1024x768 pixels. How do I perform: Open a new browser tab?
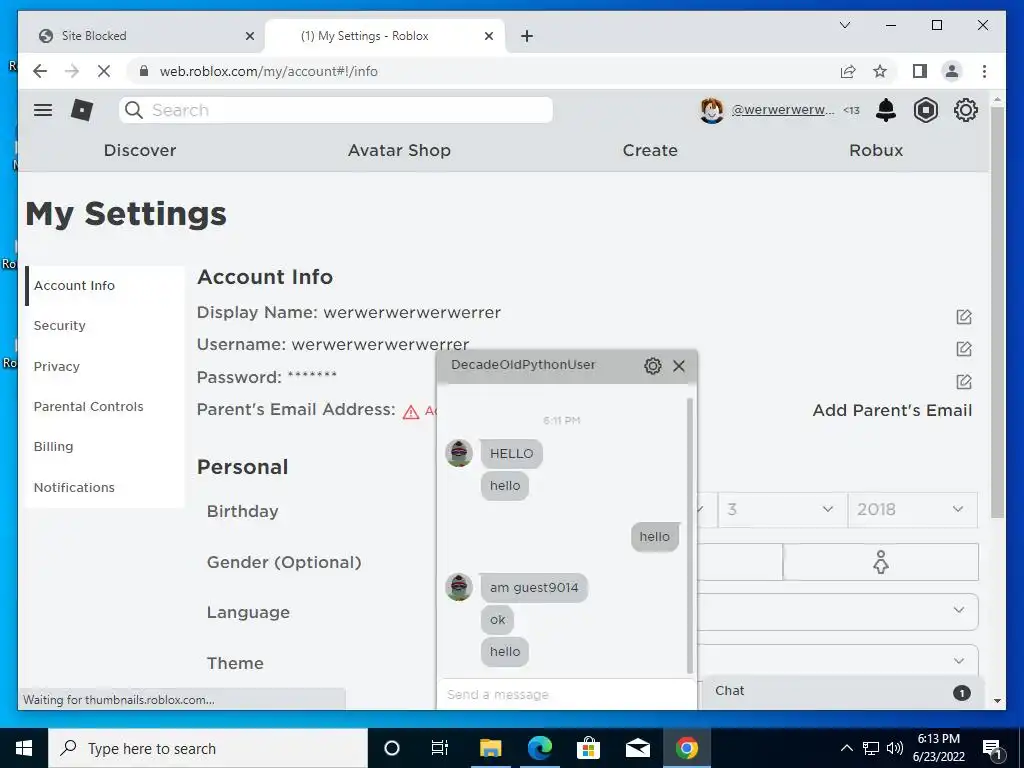527,36
